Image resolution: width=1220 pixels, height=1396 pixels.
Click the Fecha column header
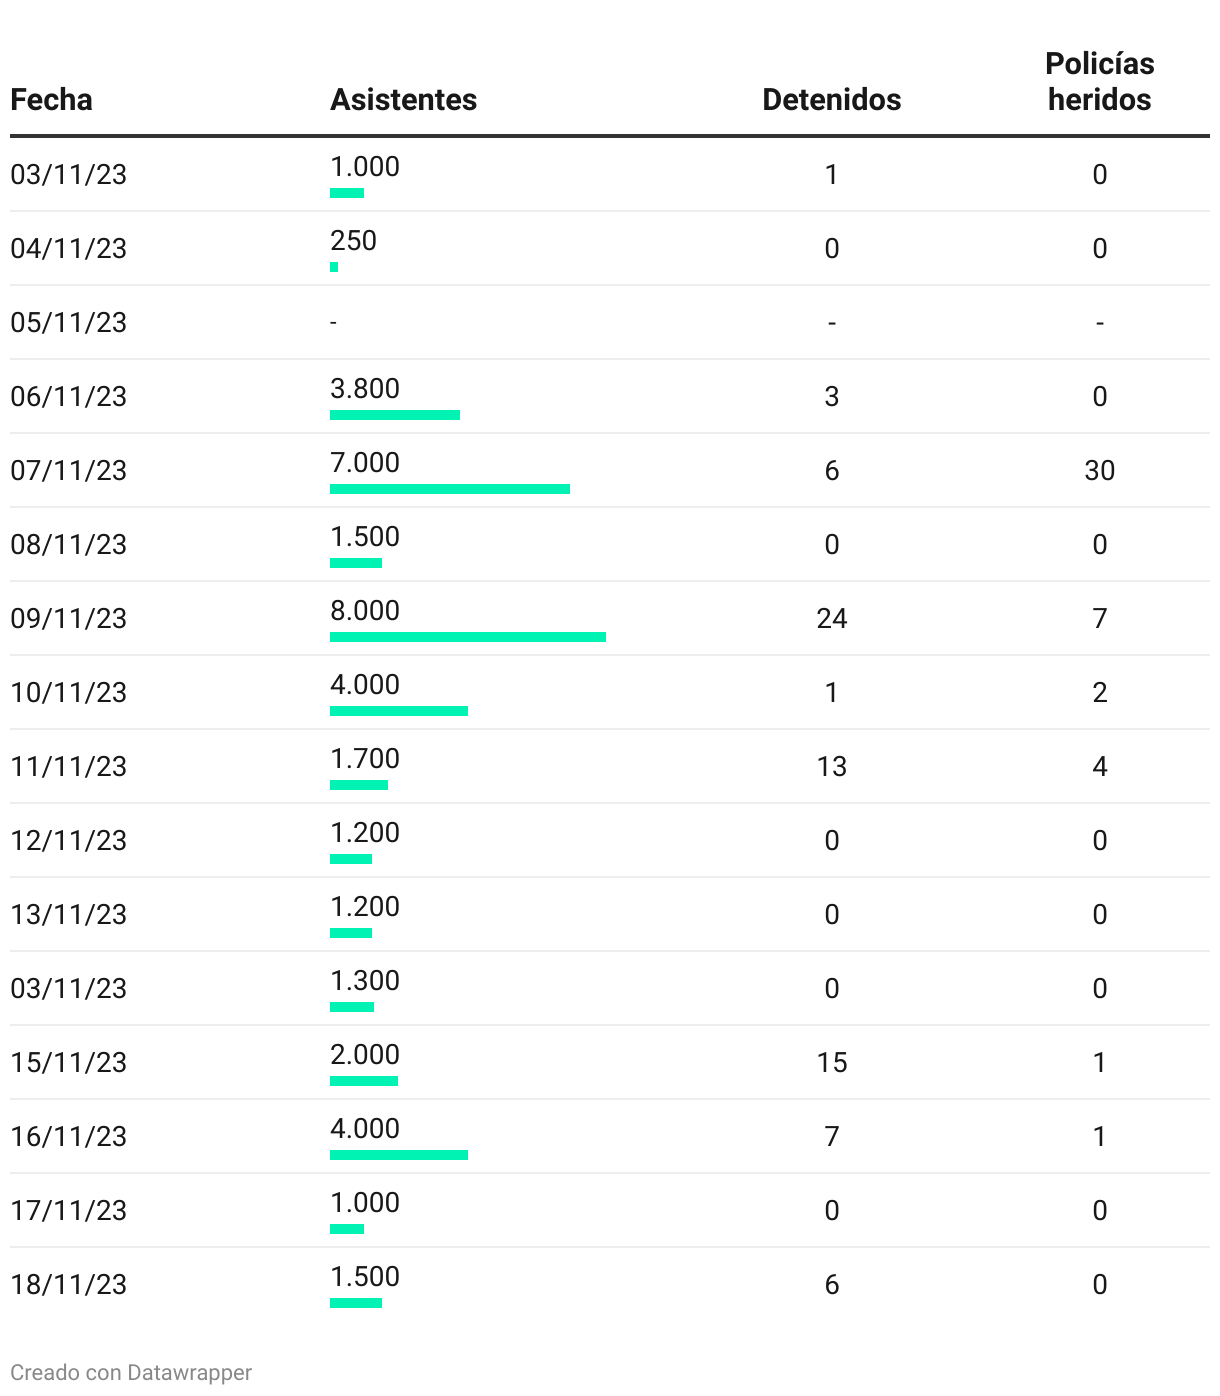tap(51, 100)
